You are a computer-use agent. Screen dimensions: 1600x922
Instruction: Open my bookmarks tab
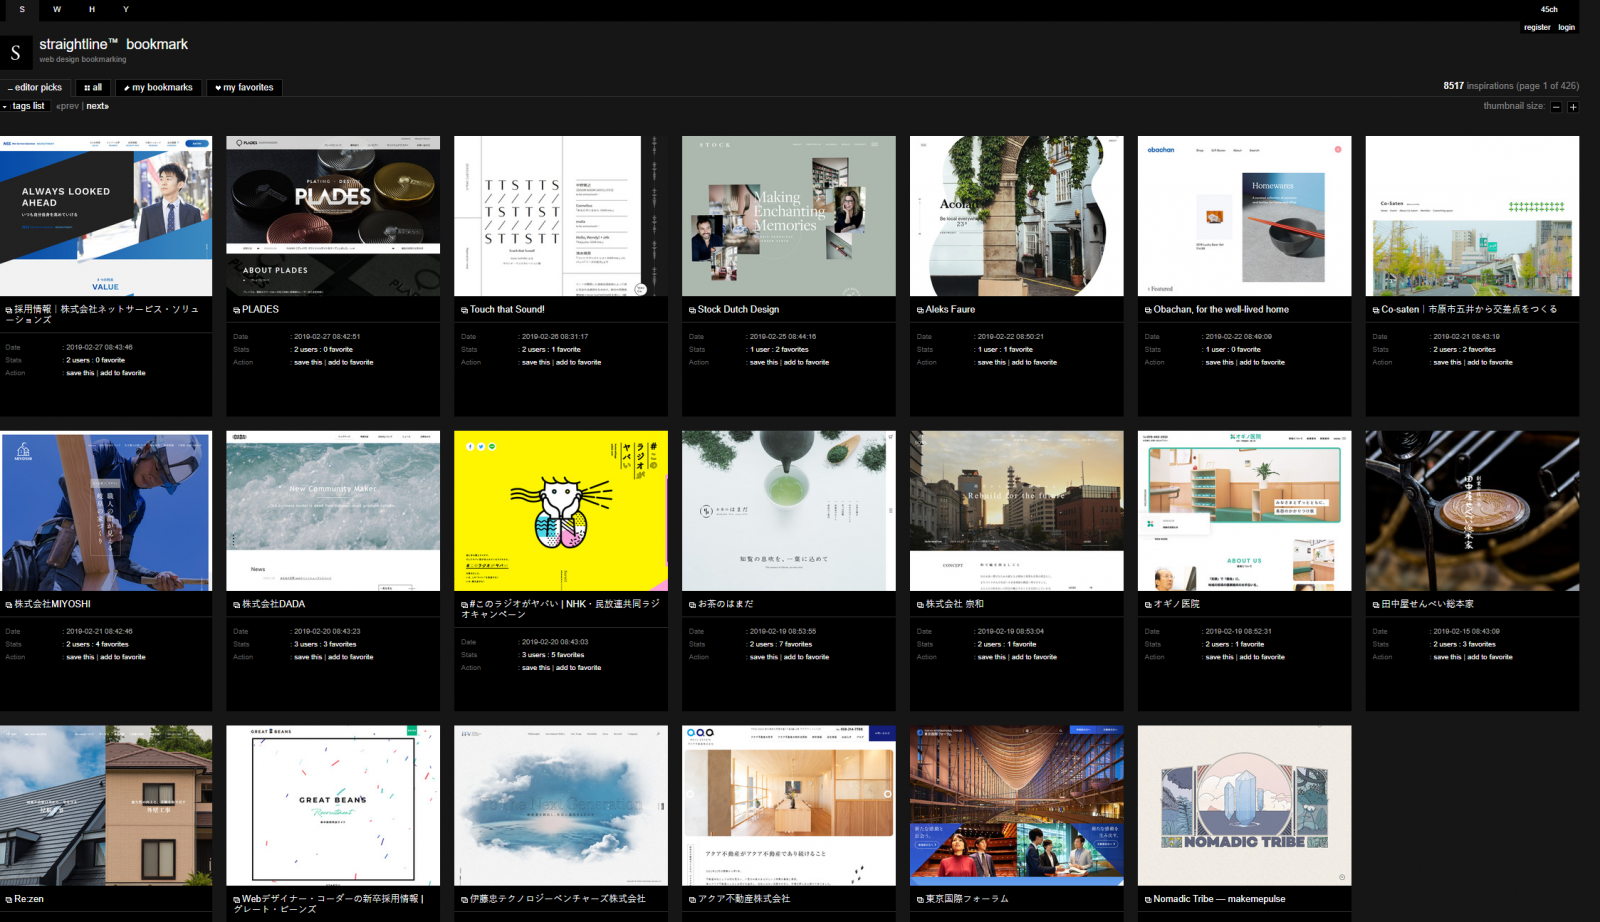158,88
